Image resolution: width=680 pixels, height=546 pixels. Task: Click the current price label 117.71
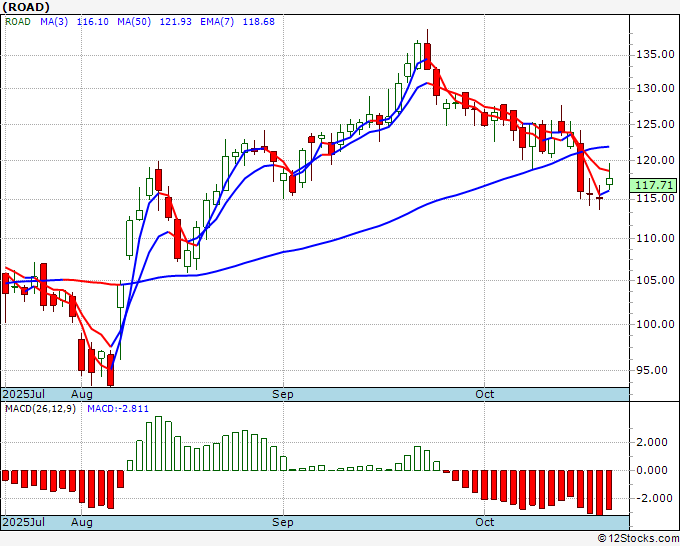pos(653,186)
